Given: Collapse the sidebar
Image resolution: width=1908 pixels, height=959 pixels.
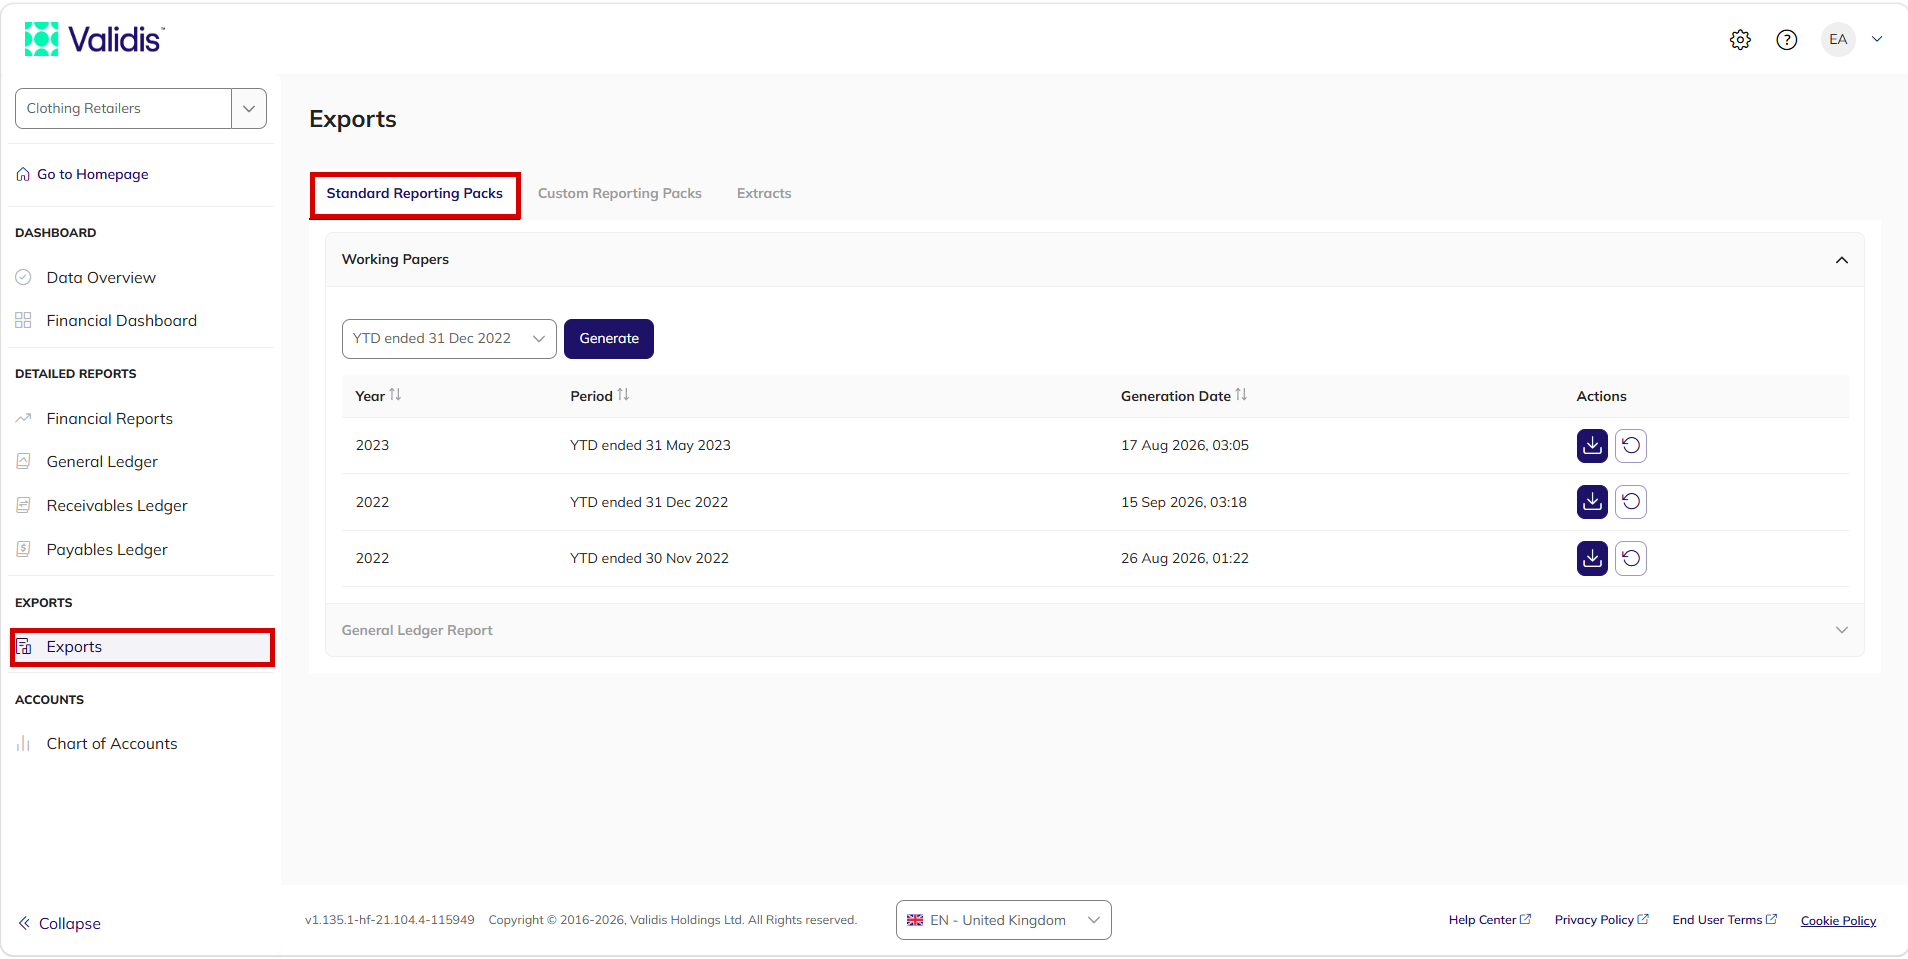Looking at the screenshot, I should point(60,923).
